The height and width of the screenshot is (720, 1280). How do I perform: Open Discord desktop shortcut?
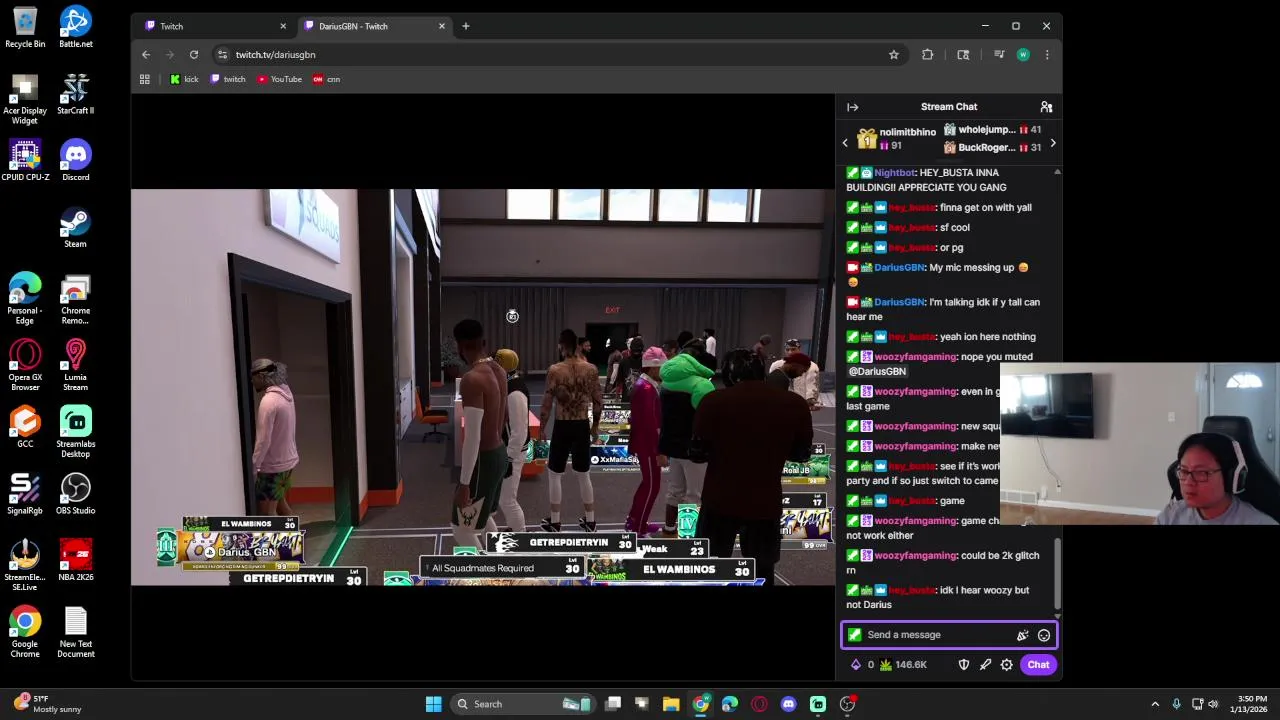pos(76,160)
